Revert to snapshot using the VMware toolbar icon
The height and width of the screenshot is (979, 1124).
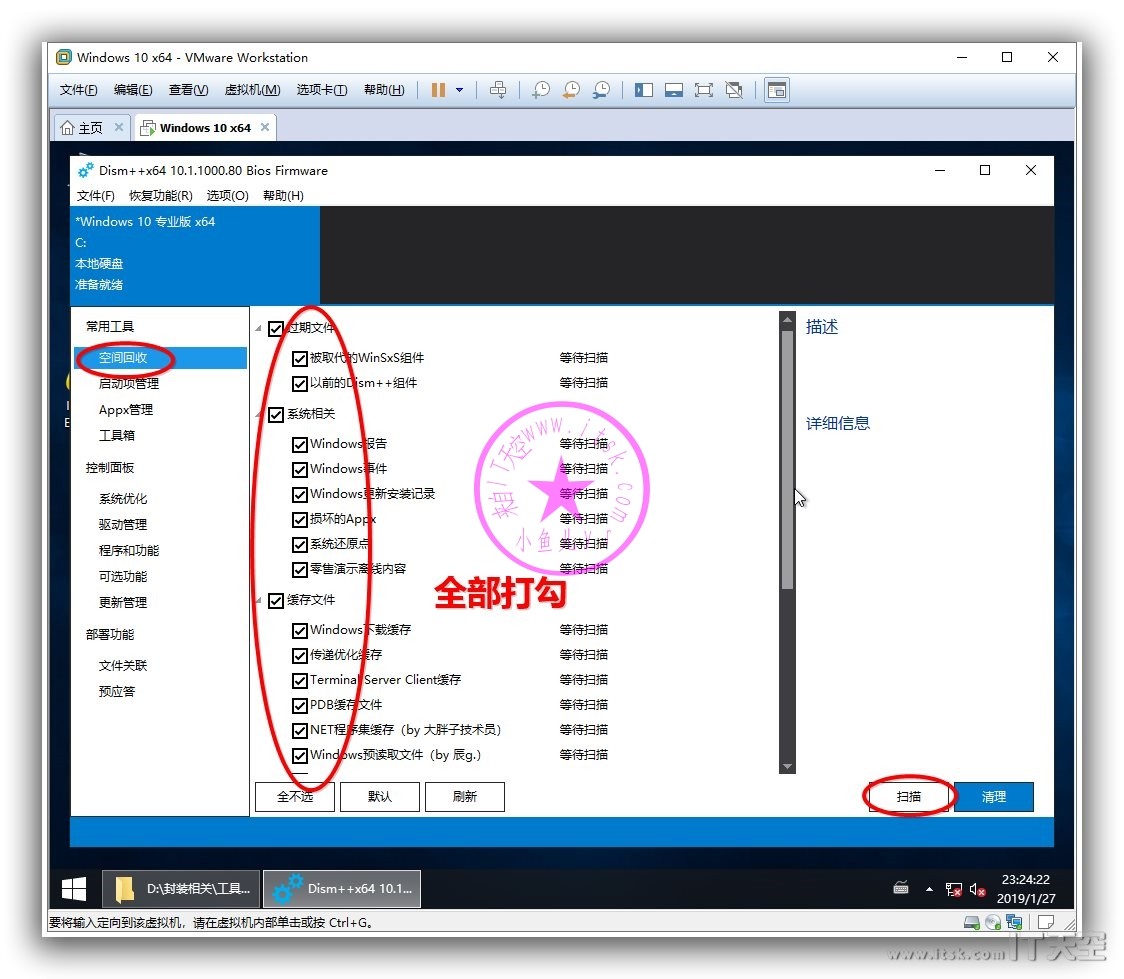click(x=571, y=90)
